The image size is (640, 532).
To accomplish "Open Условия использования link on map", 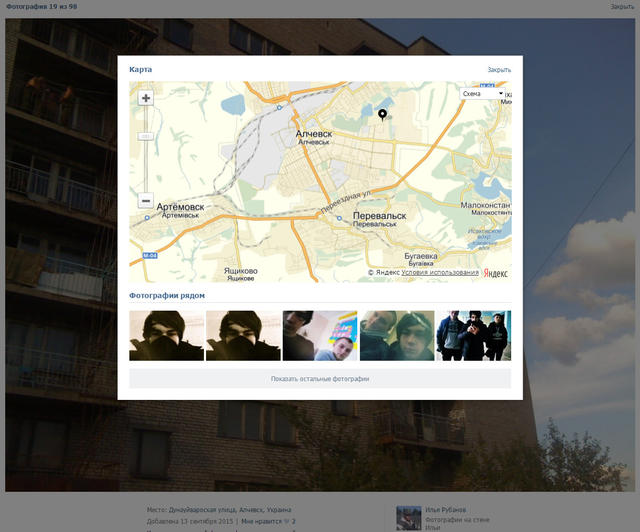I will (x=440, y=272).
